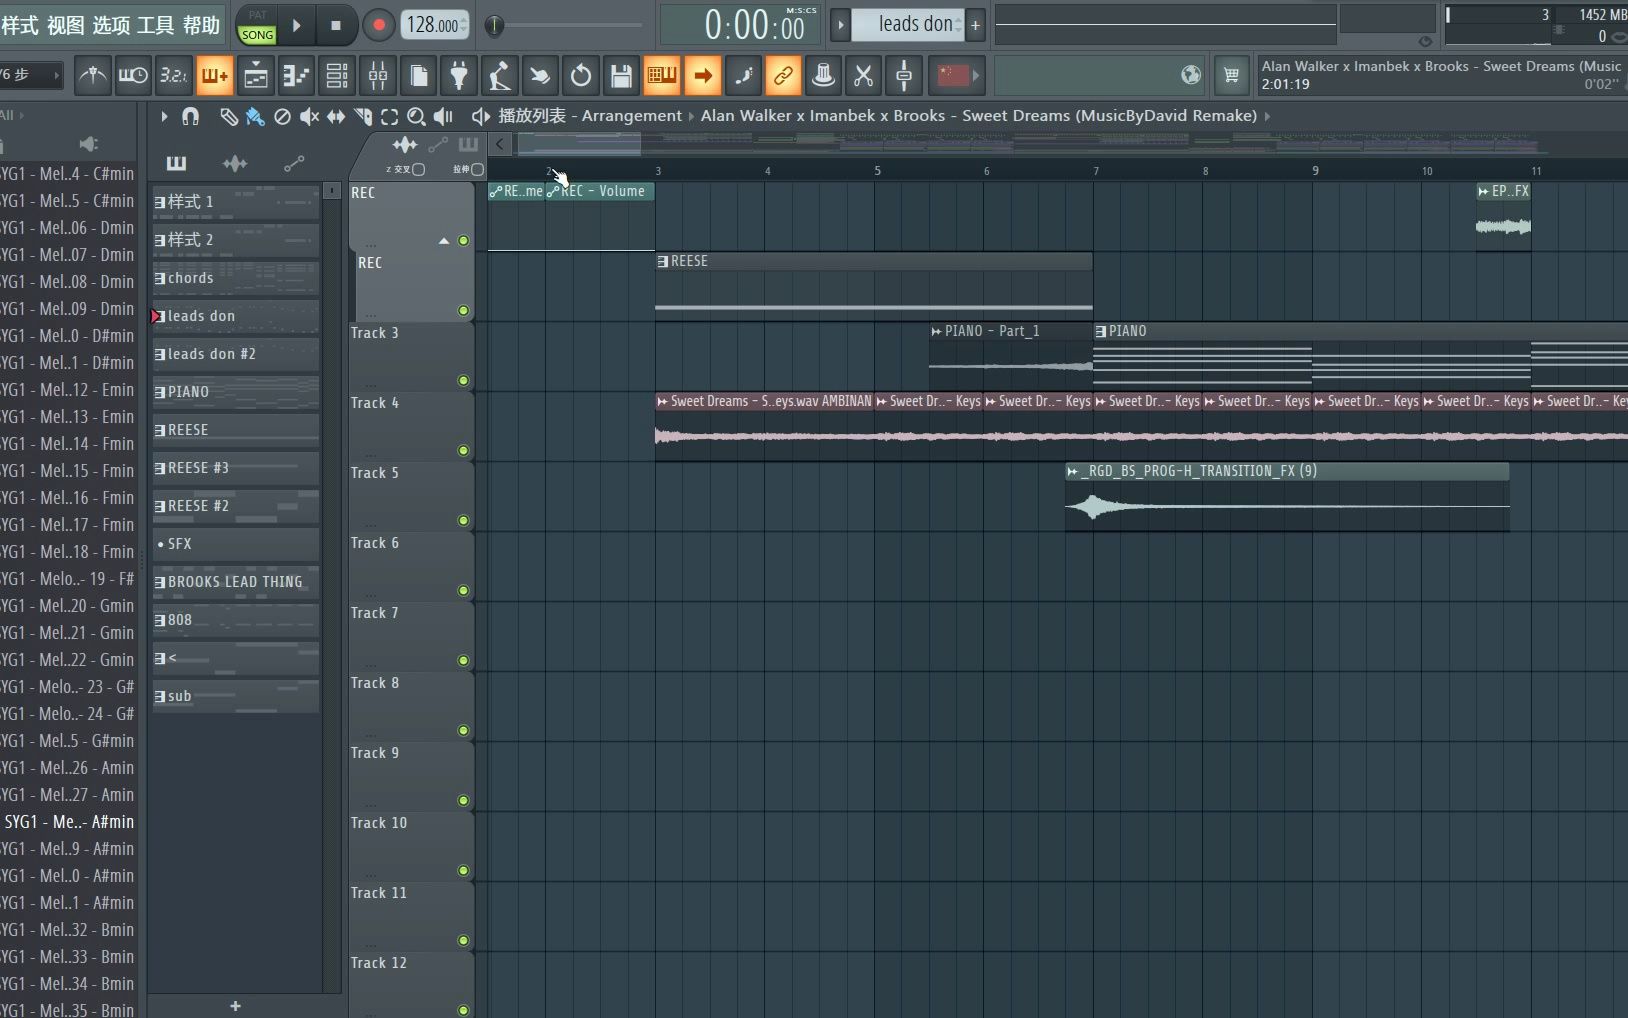The height and width of the screenshot is (1018, 1628).
Task: Select the blue paint brush tool
Action: [255, 116]
